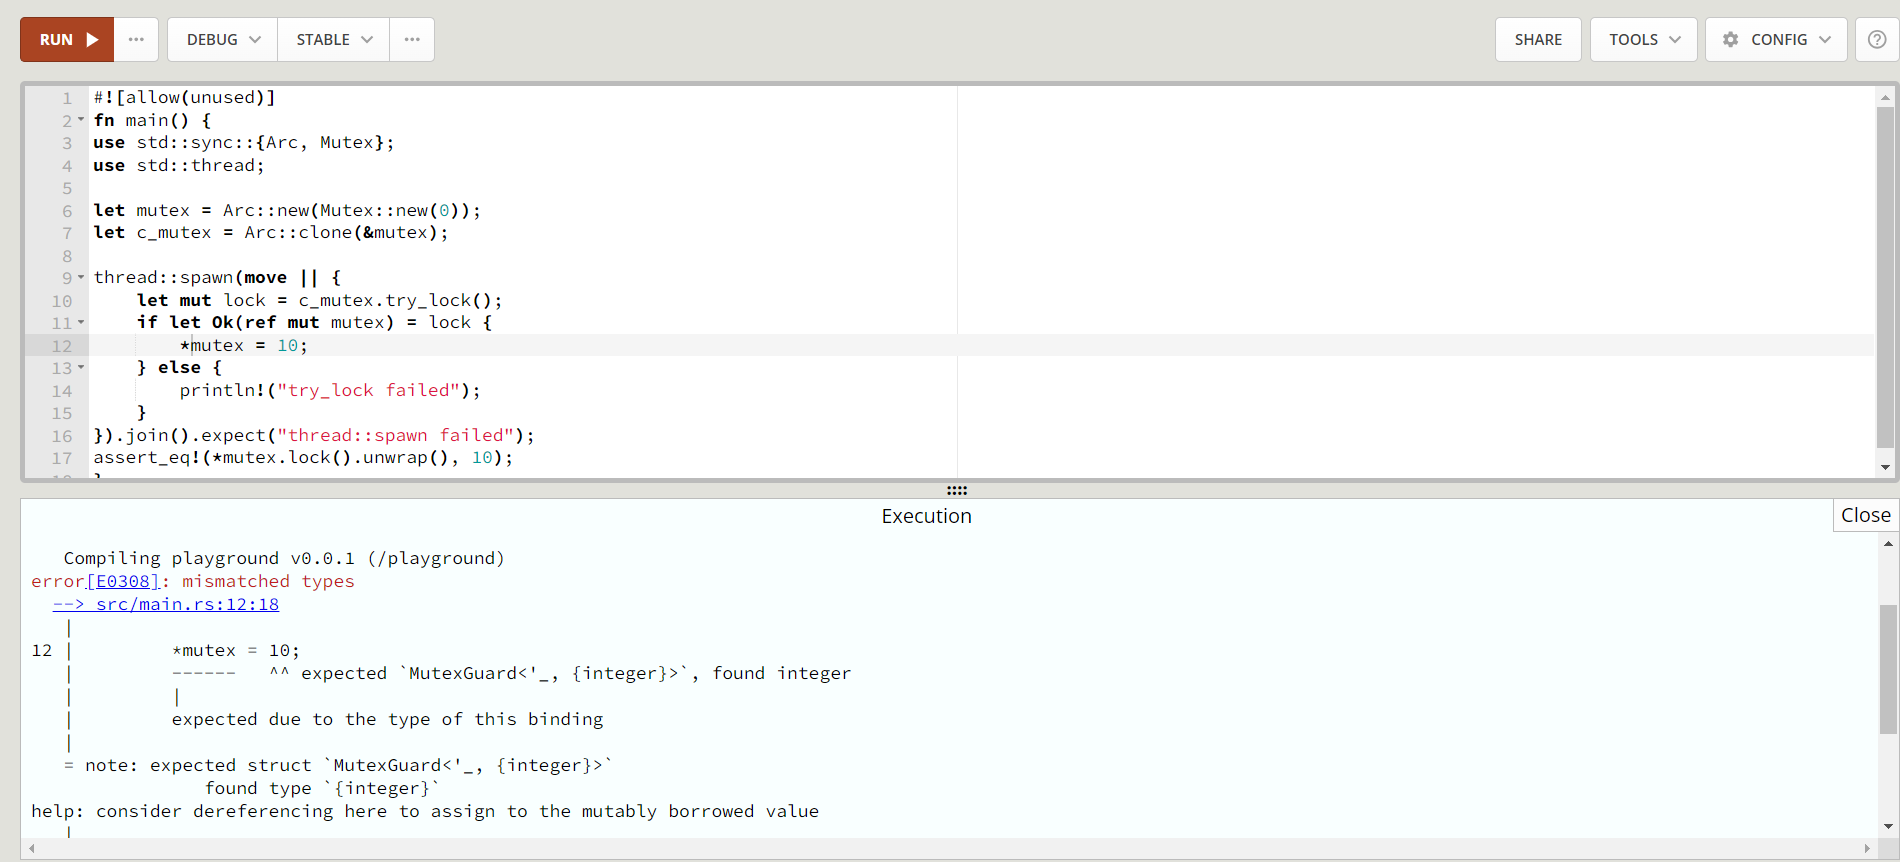Click the output horizontal scroll left arrow
1900x862 pixels.
[x=31, y=849]
